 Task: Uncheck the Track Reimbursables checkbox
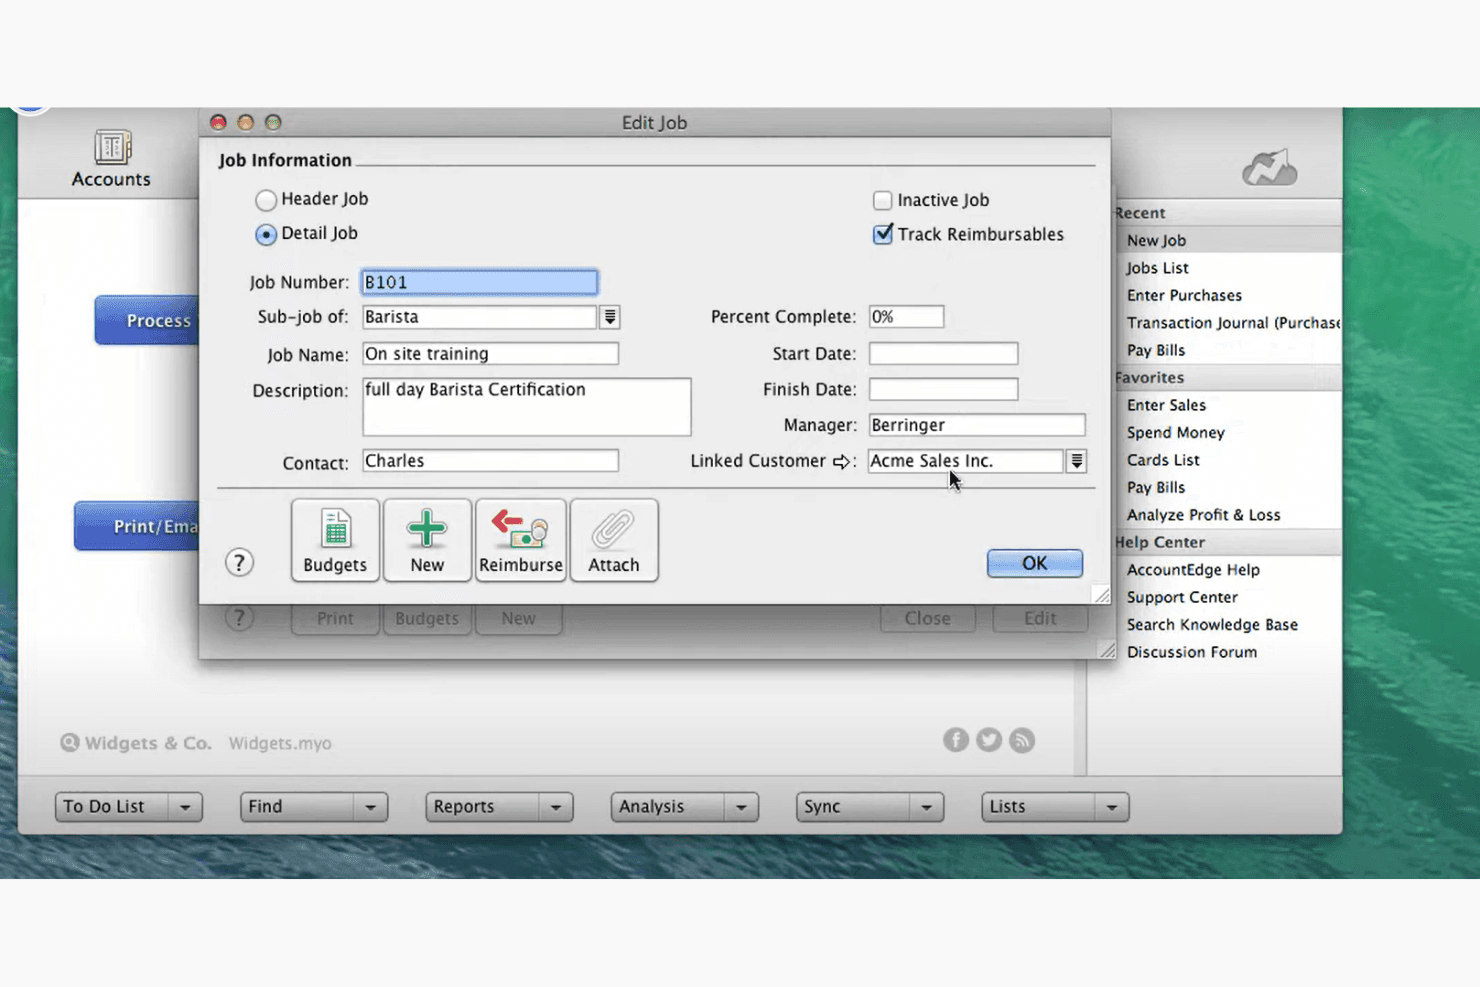pos(882,235)
